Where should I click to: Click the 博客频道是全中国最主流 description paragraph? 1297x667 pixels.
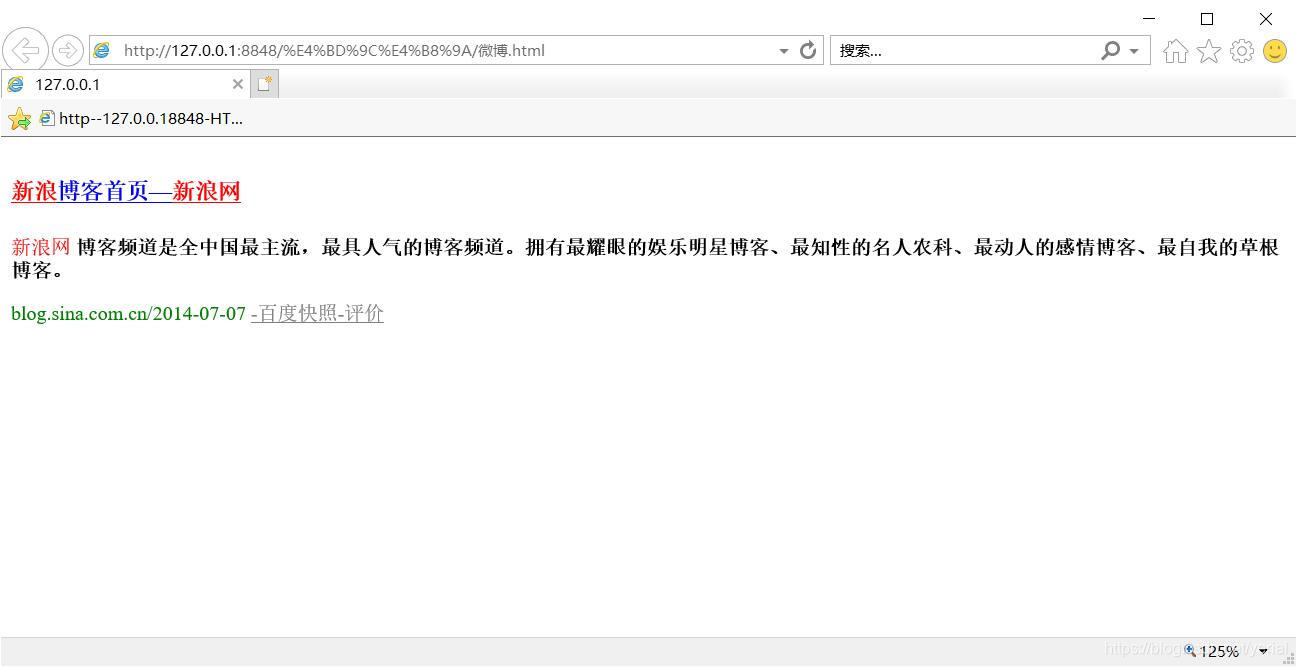[645, 258]
